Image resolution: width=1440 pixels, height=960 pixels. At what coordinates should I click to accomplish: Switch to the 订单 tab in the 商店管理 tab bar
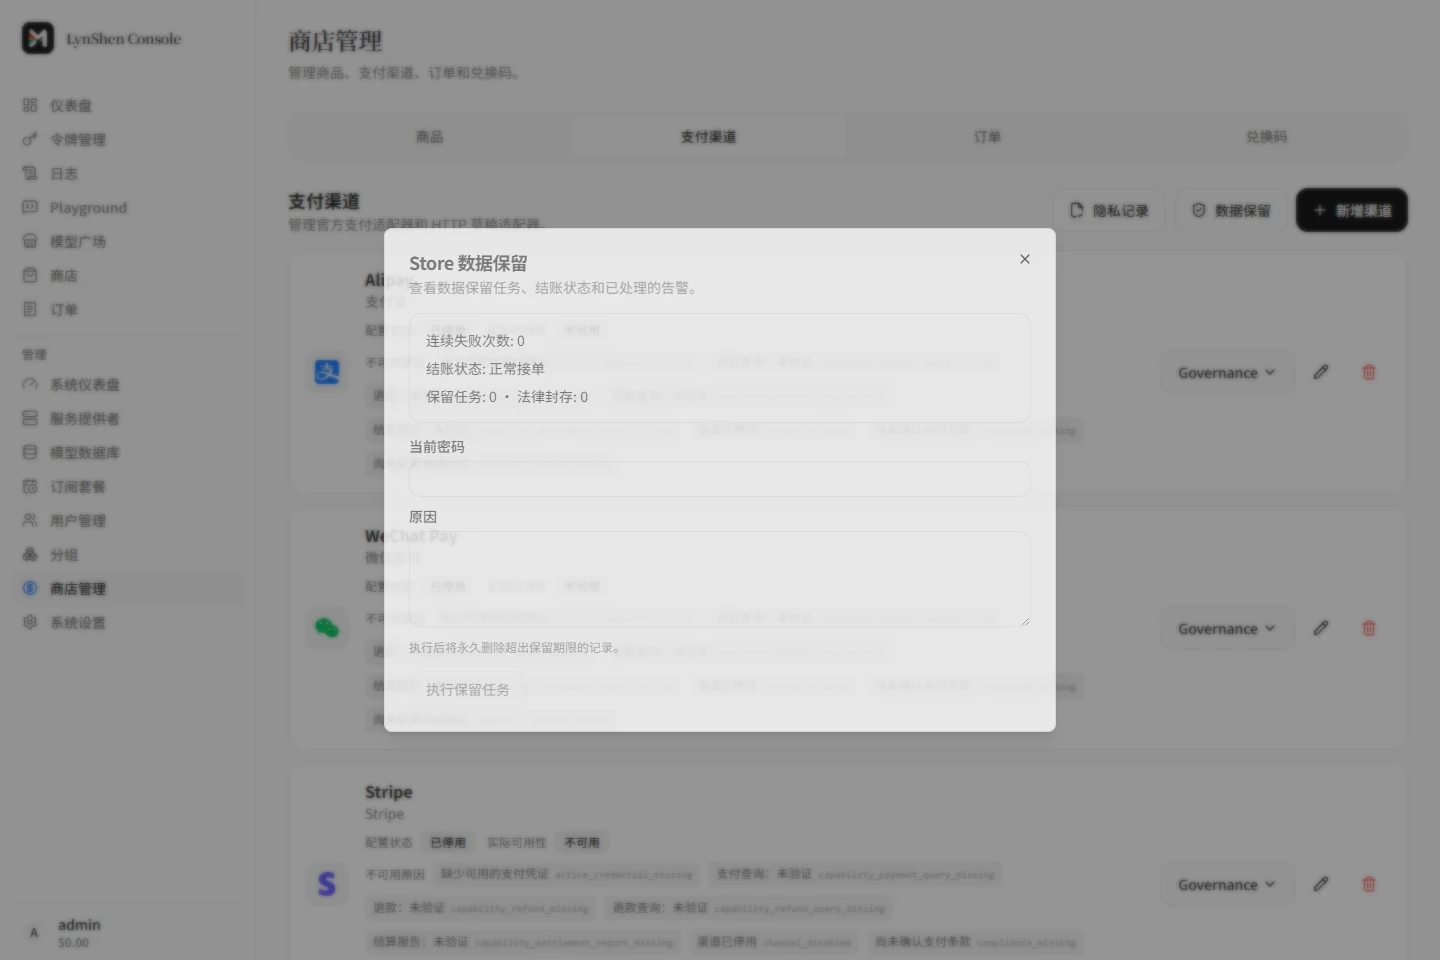click(987, 136)
